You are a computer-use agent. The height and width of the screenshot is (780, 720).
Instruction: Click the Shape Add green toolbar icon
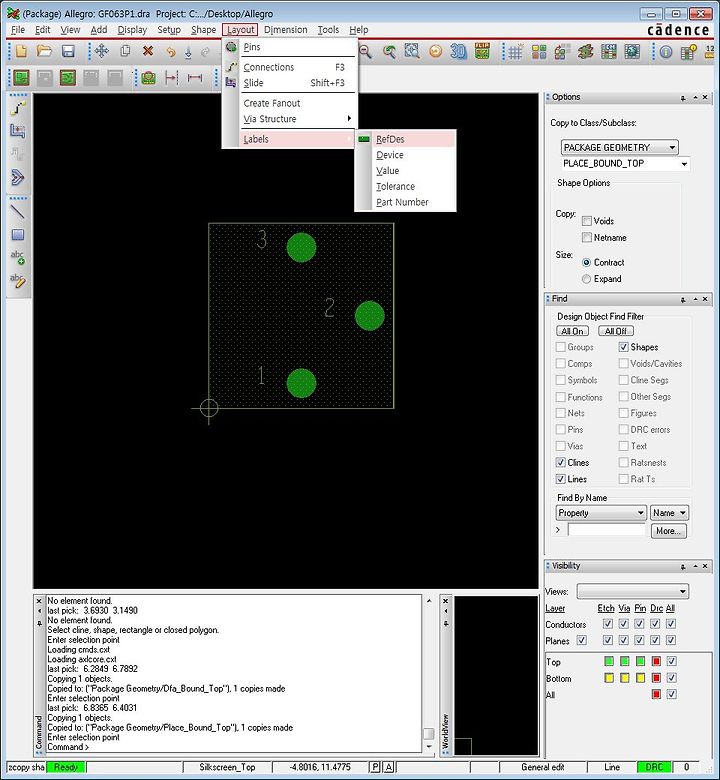coord(21,78)
